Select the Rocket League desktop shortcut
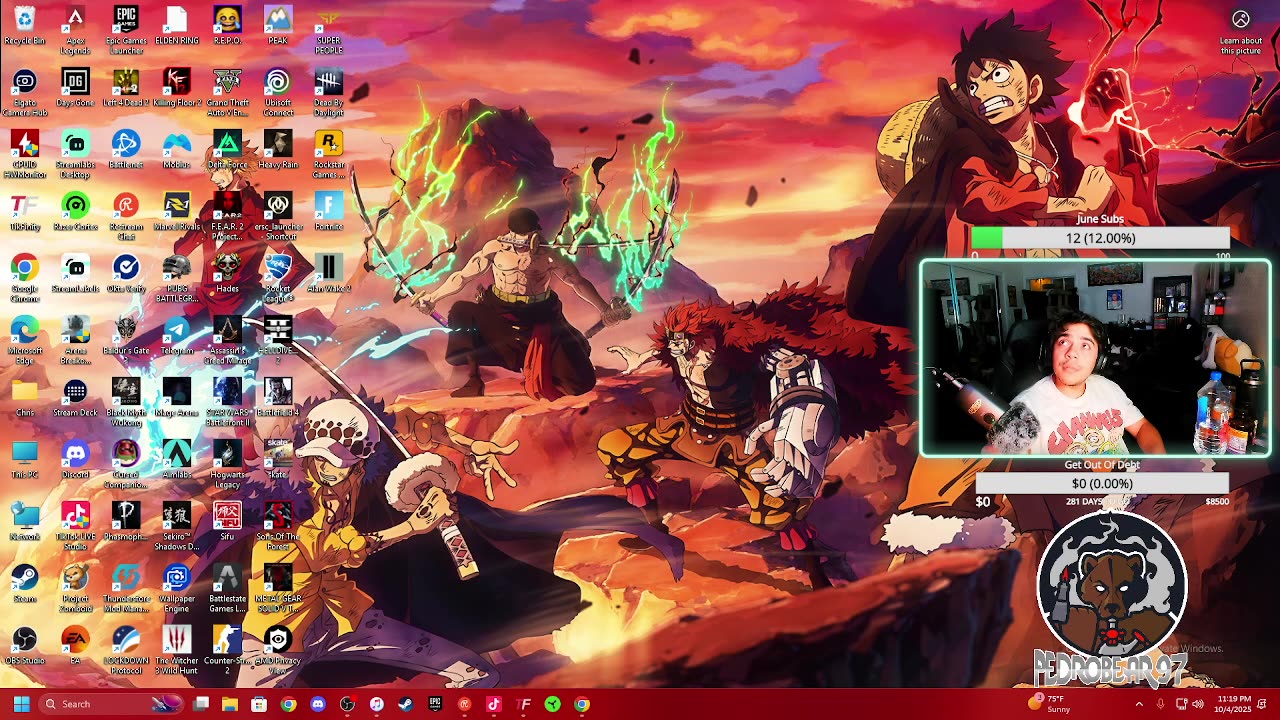Viewport: 1280px width, 720px height. (x=278, y=278)
